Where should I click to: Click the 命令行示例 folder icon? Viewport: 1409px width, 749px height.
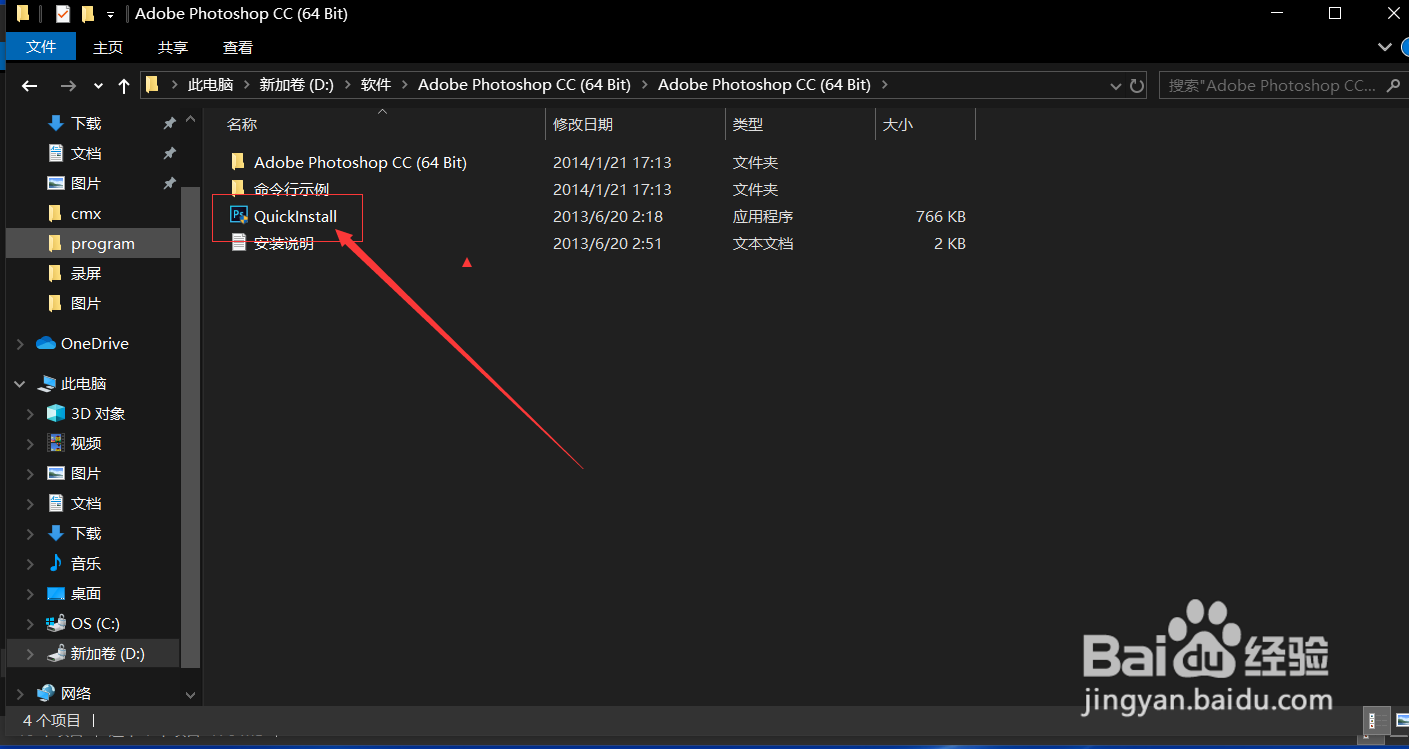point(238,189)
